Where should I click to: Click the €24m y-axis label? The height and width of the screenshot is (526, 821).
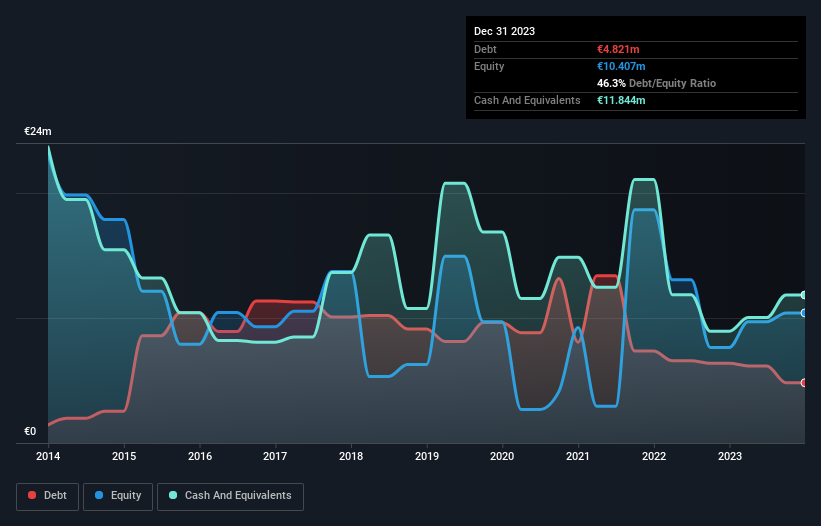(38, 131)
